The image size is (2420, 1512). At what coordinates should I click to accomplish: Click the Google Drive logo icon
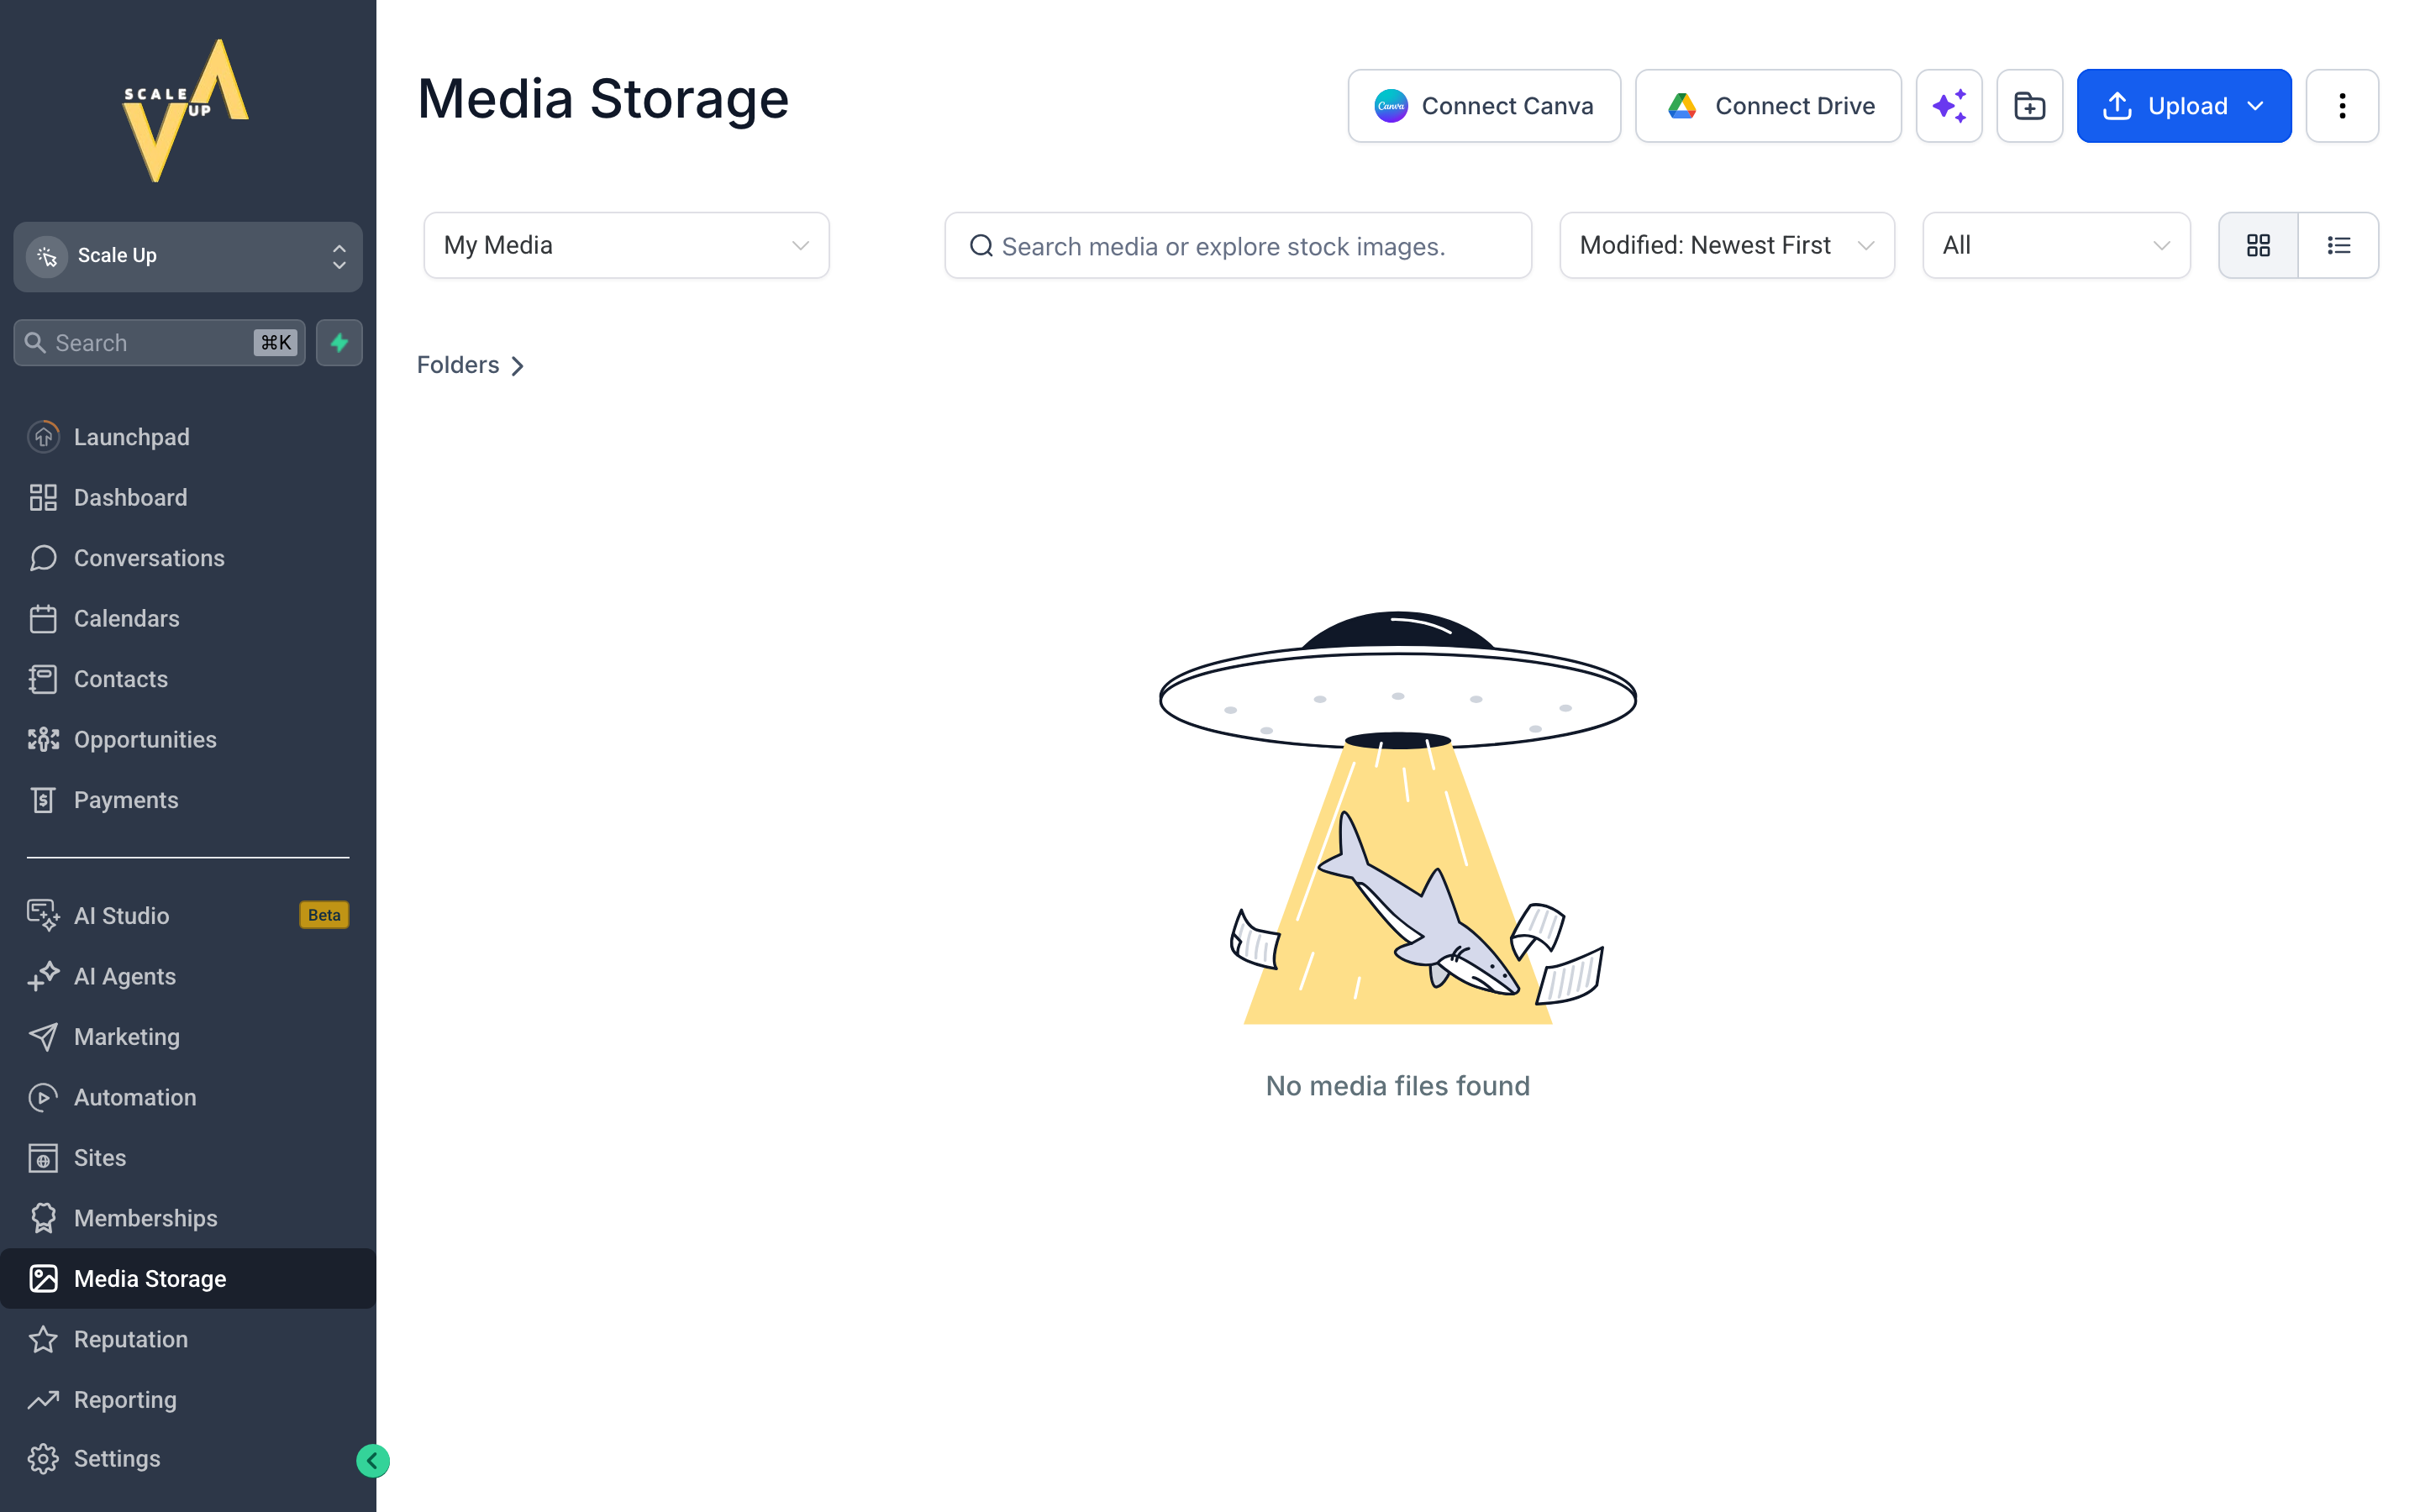pos(1682,106)
